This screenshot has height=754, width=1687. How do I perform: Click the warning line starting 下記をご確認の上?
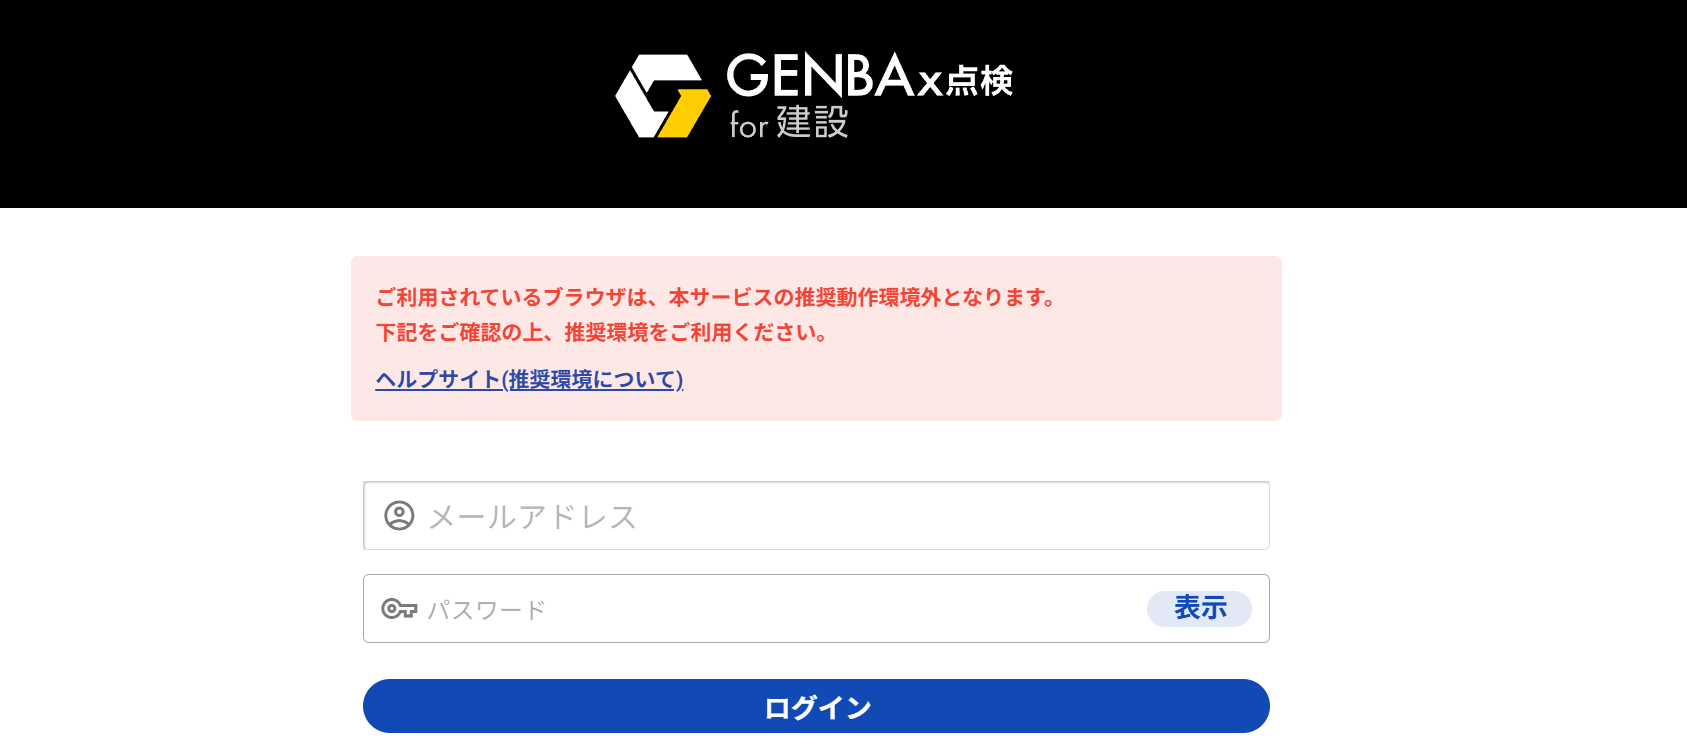coord(602,333)
